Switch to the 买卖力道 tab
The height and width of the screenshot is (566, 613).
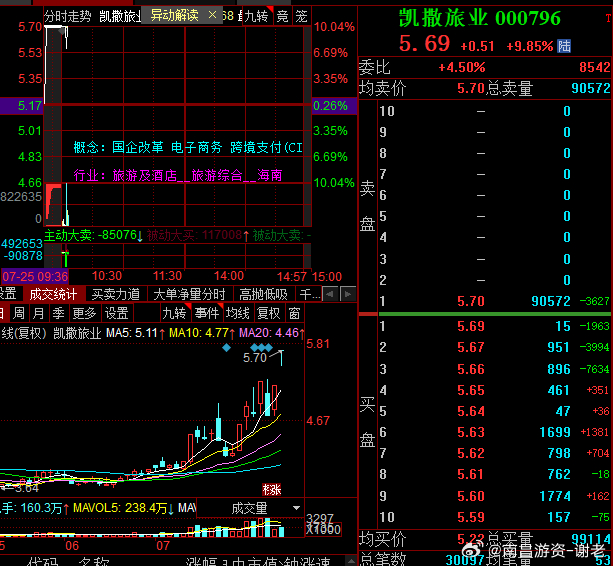tap(116, 294)
